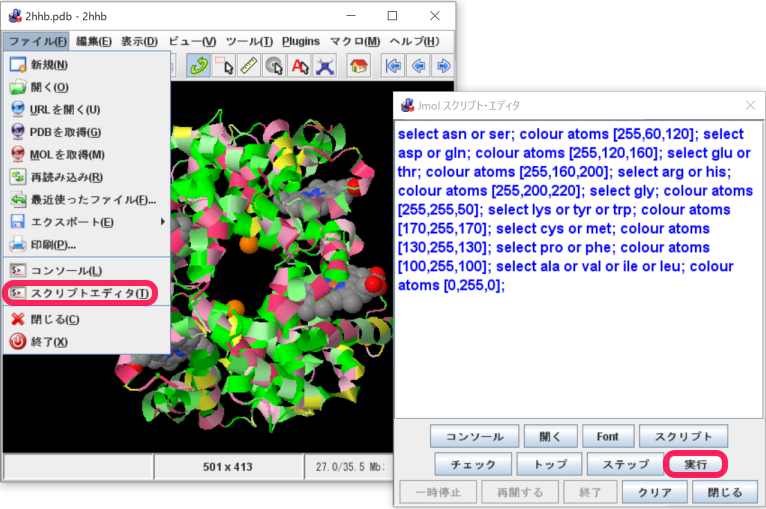Screen dimensions: 766x509
Task: Open the Plugins menu
Action: [300, 41]
